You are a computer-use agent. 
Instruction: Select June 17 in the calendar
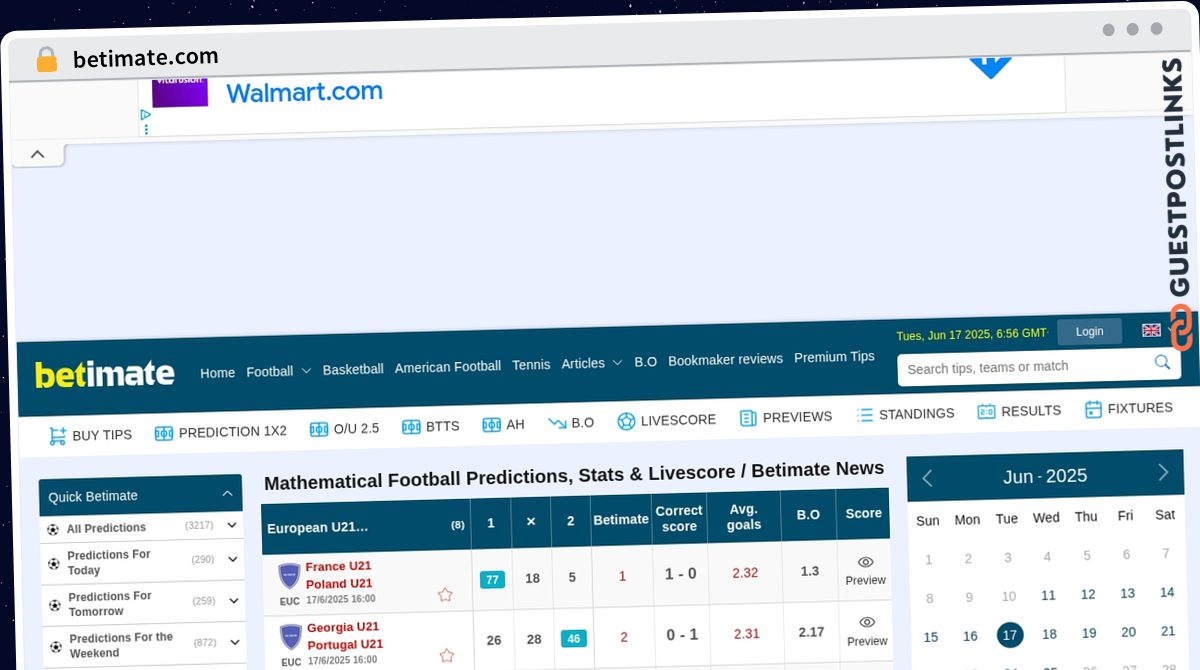point(1010,635)
